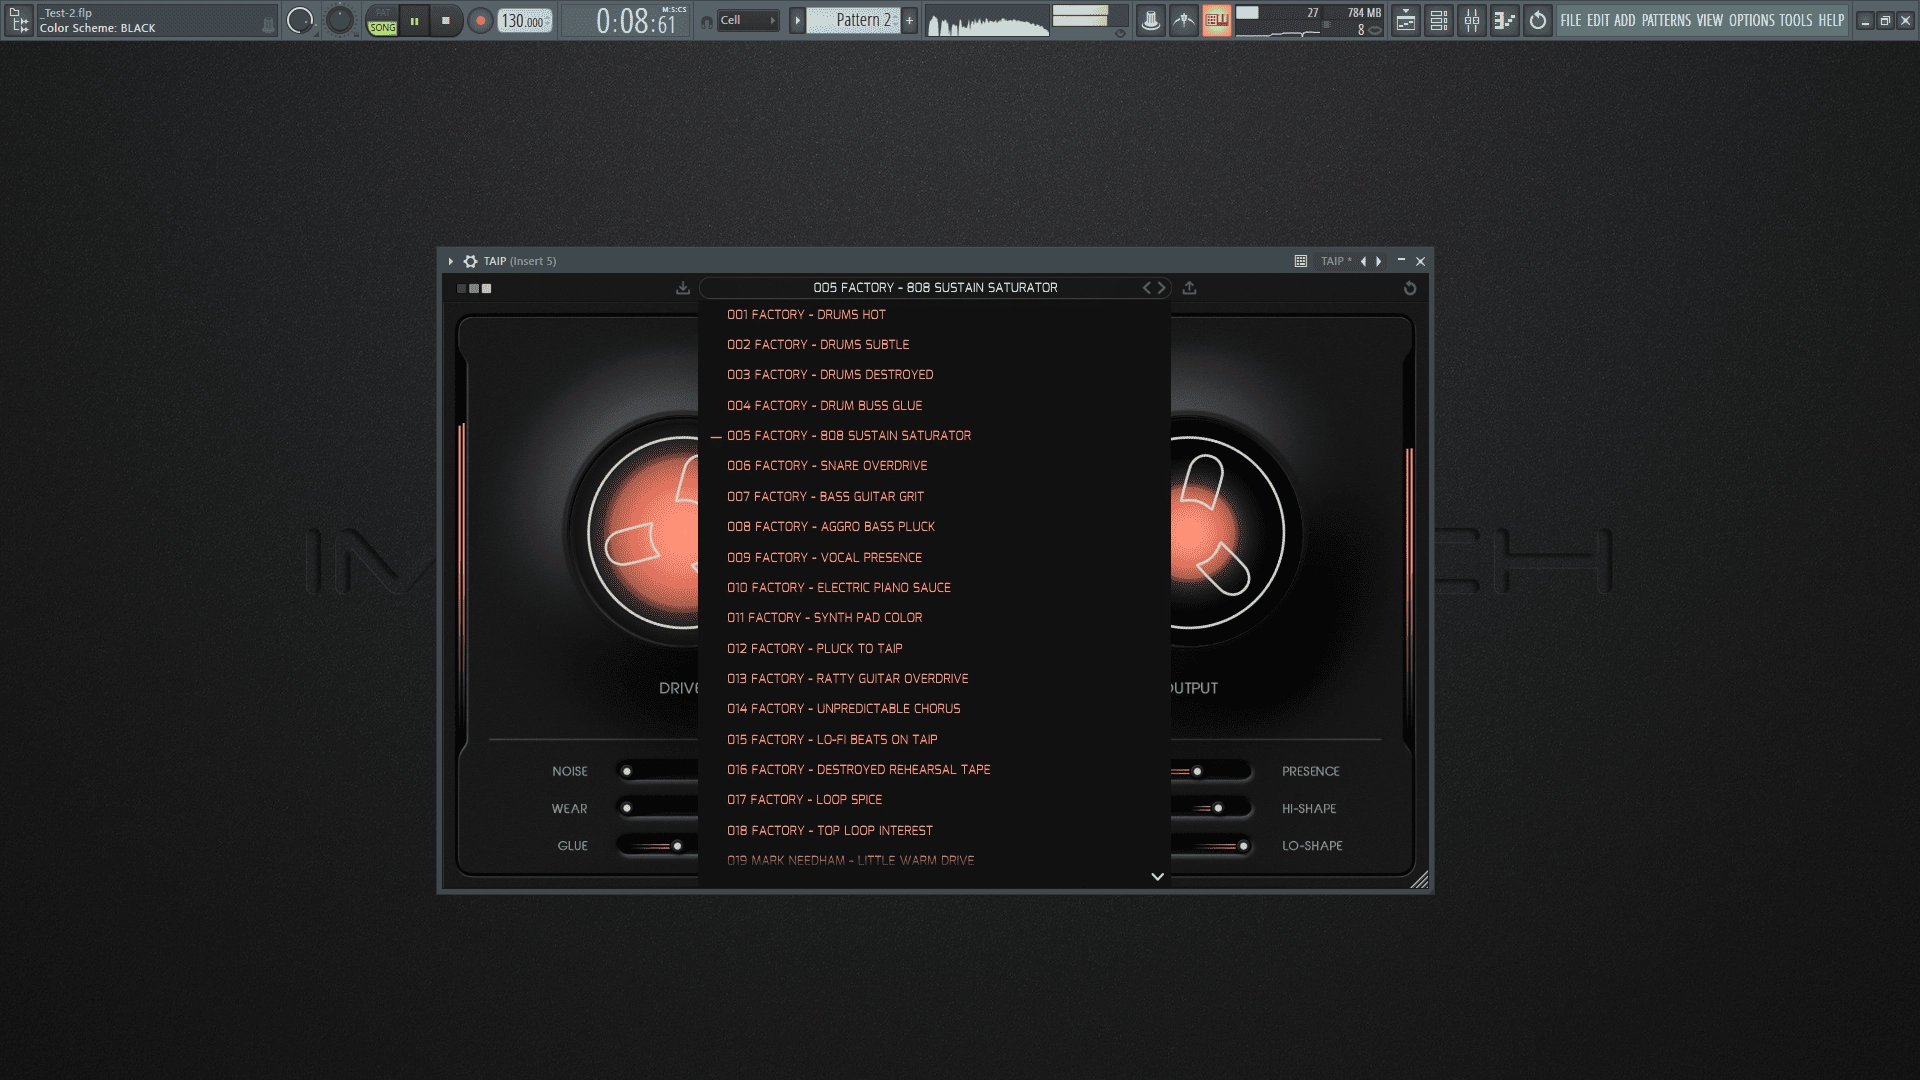Open the TOOLS menu
The image size is (1920, 1080).
pyautogui.click(x=1796, y=20)
